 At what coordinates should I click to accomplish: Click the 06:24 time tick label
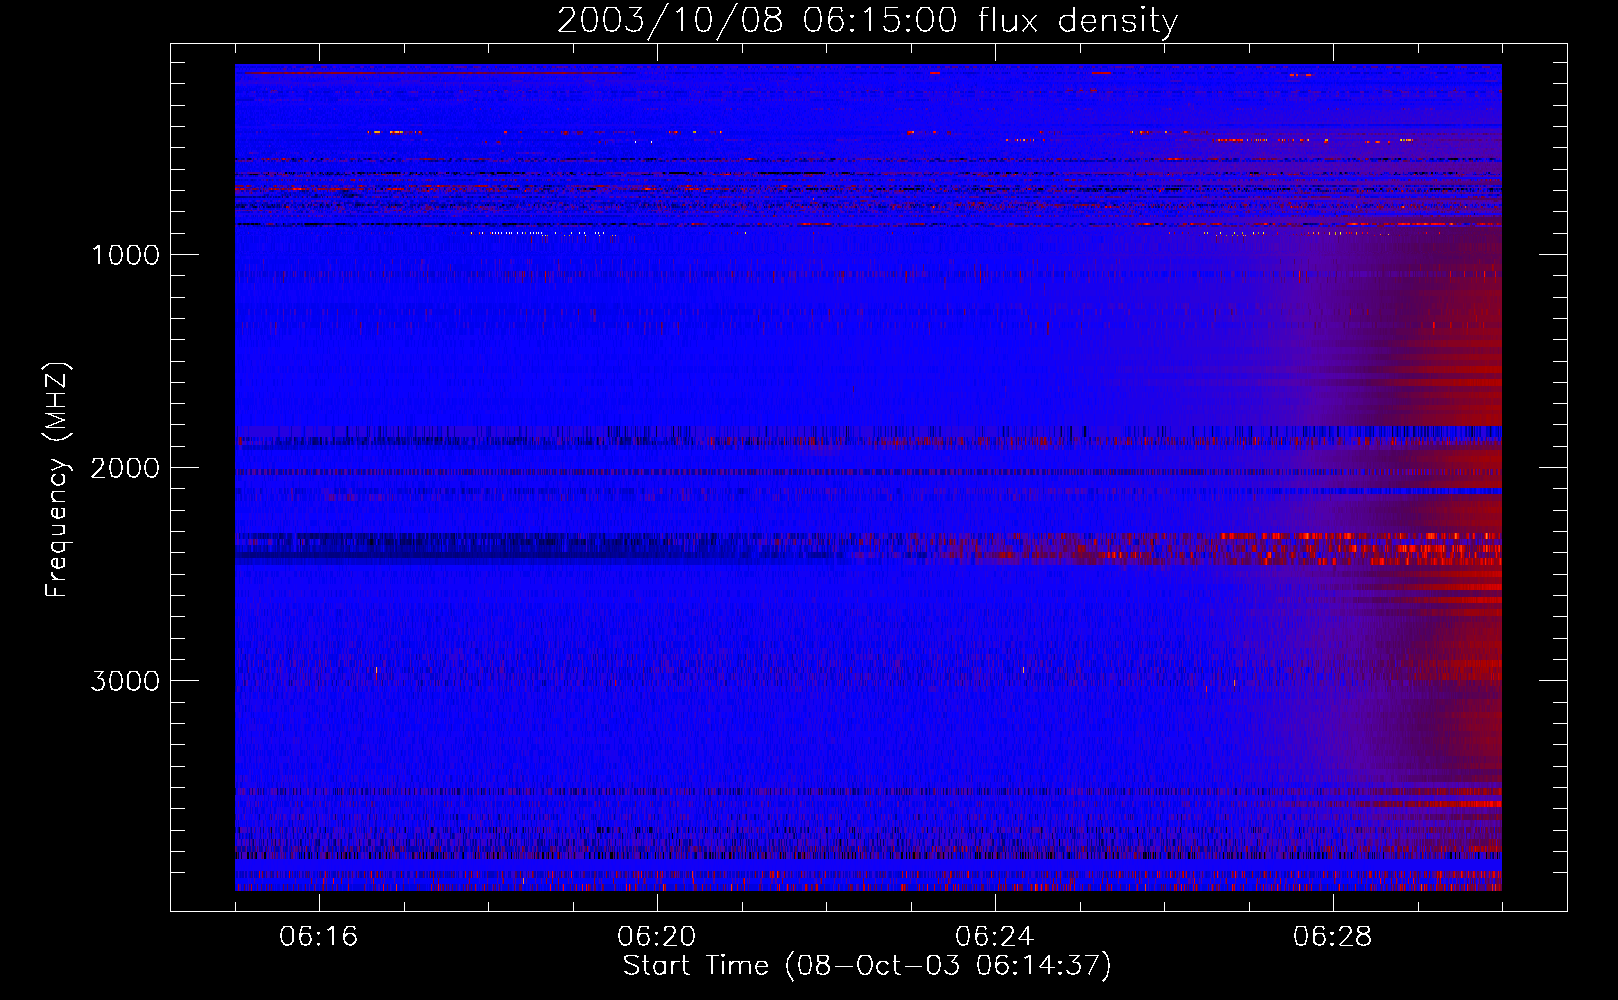coord(995,937)
